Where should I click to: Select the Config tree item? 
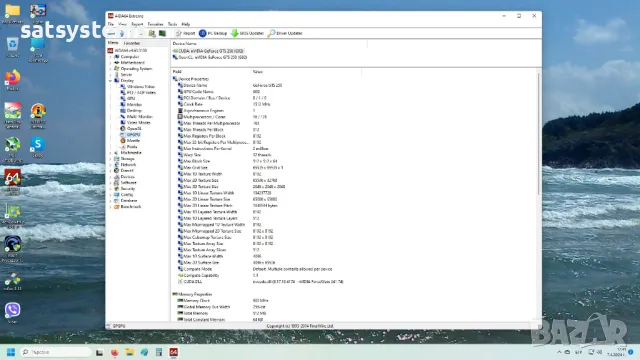(x=127, y=195)
